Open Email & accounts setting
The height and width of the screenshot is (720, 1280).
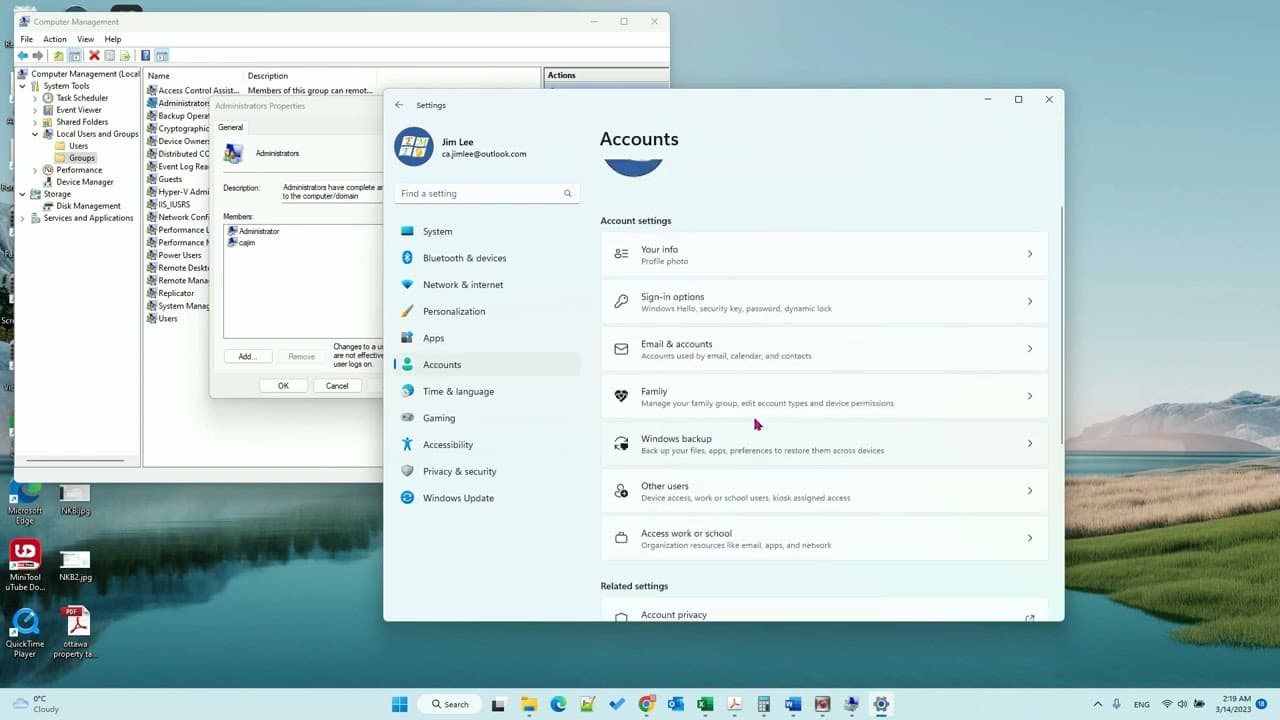click(x=824, y=349)
